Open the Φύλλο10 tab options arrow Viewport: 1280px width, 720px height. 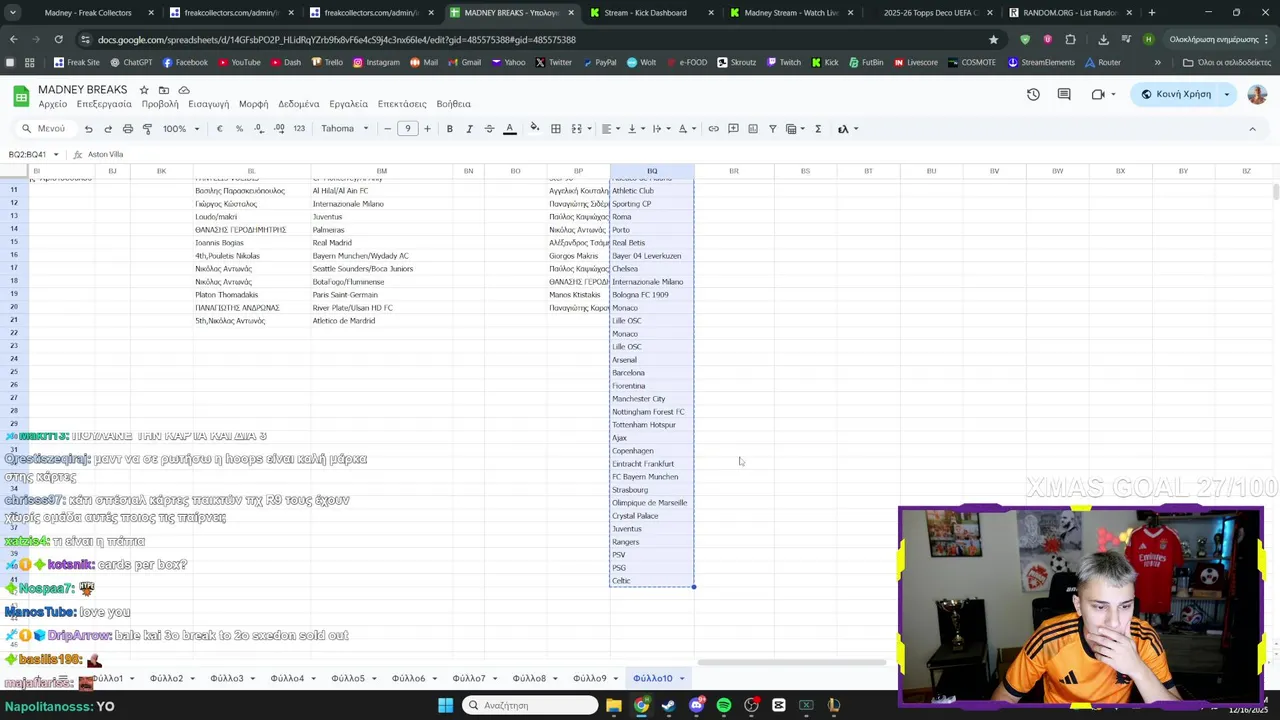[x=682, y=678]
